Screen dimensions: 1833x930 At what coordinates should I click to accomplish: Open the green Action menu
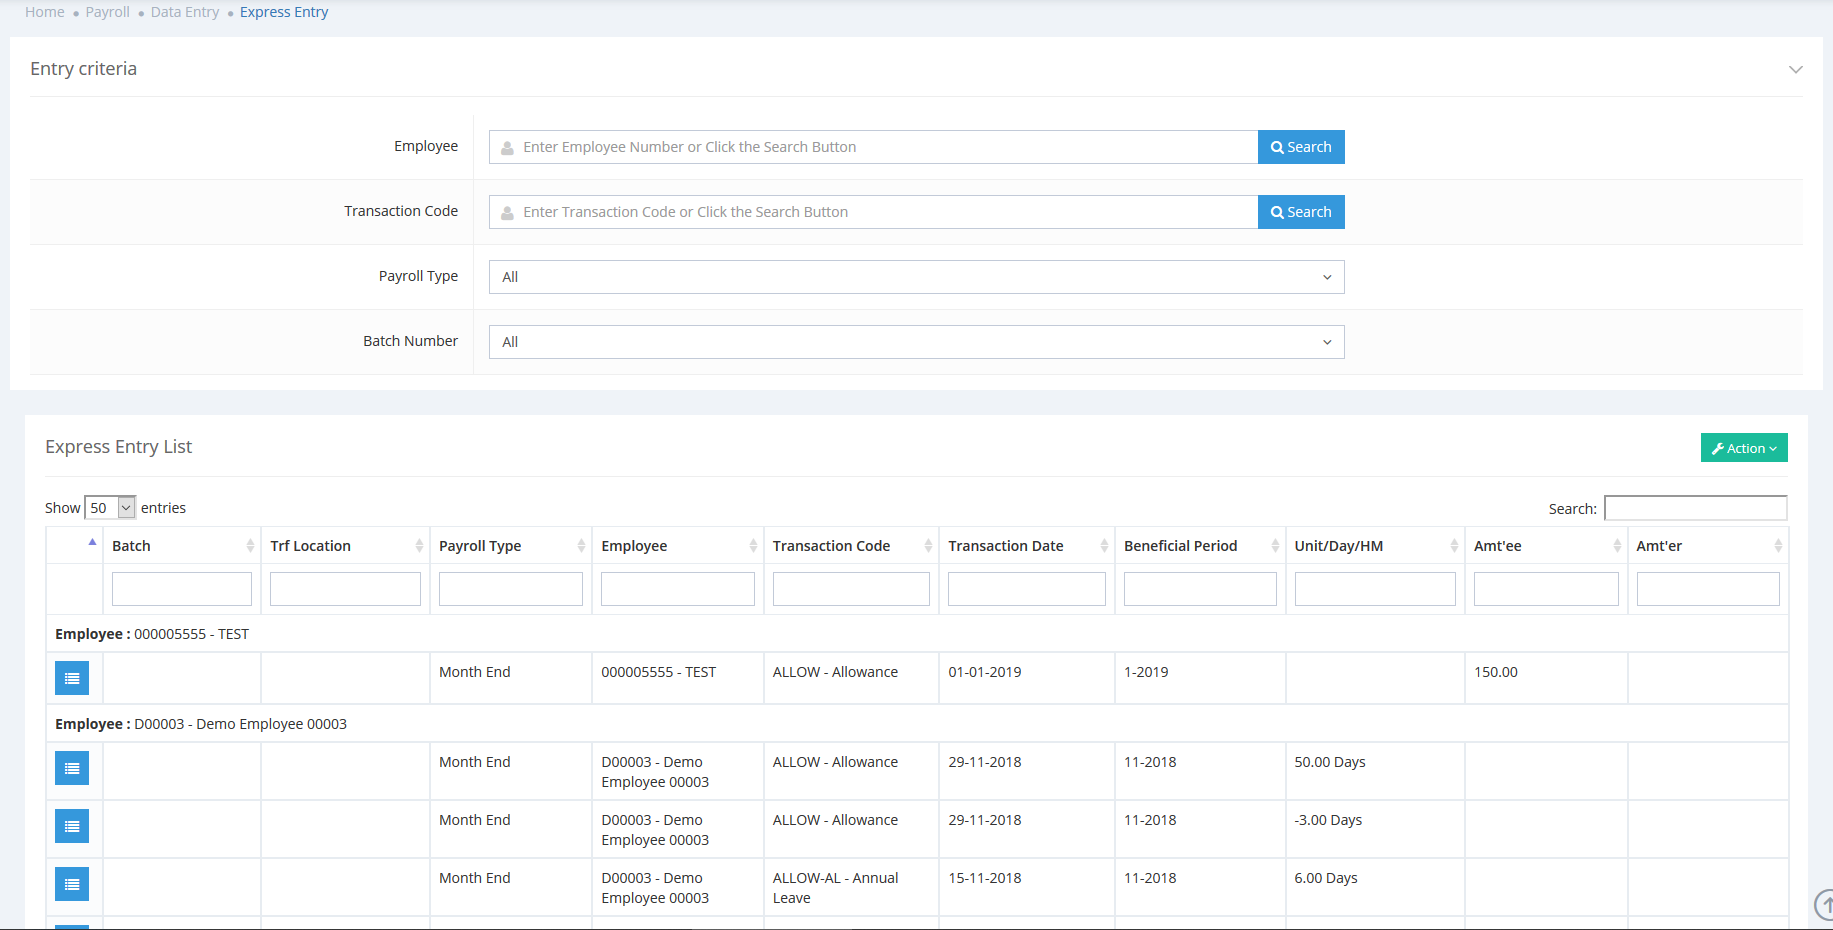click(1743, 448)
